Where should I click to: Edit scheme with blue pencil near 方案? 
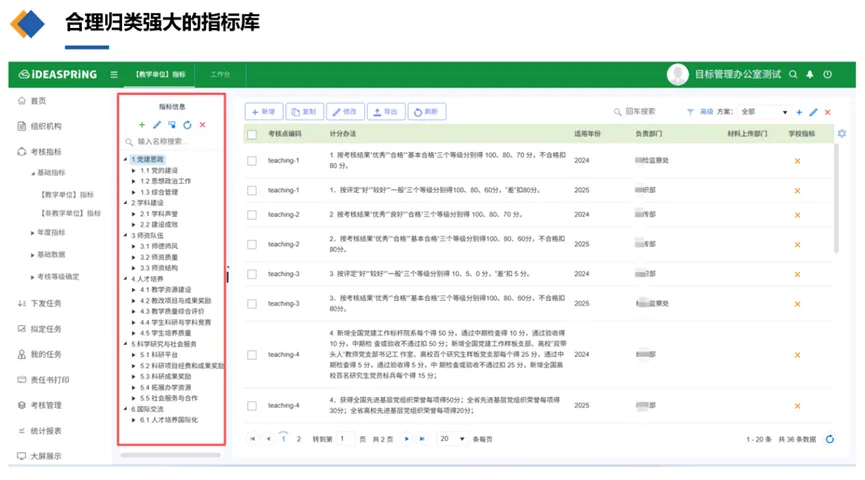click(813, 112)
